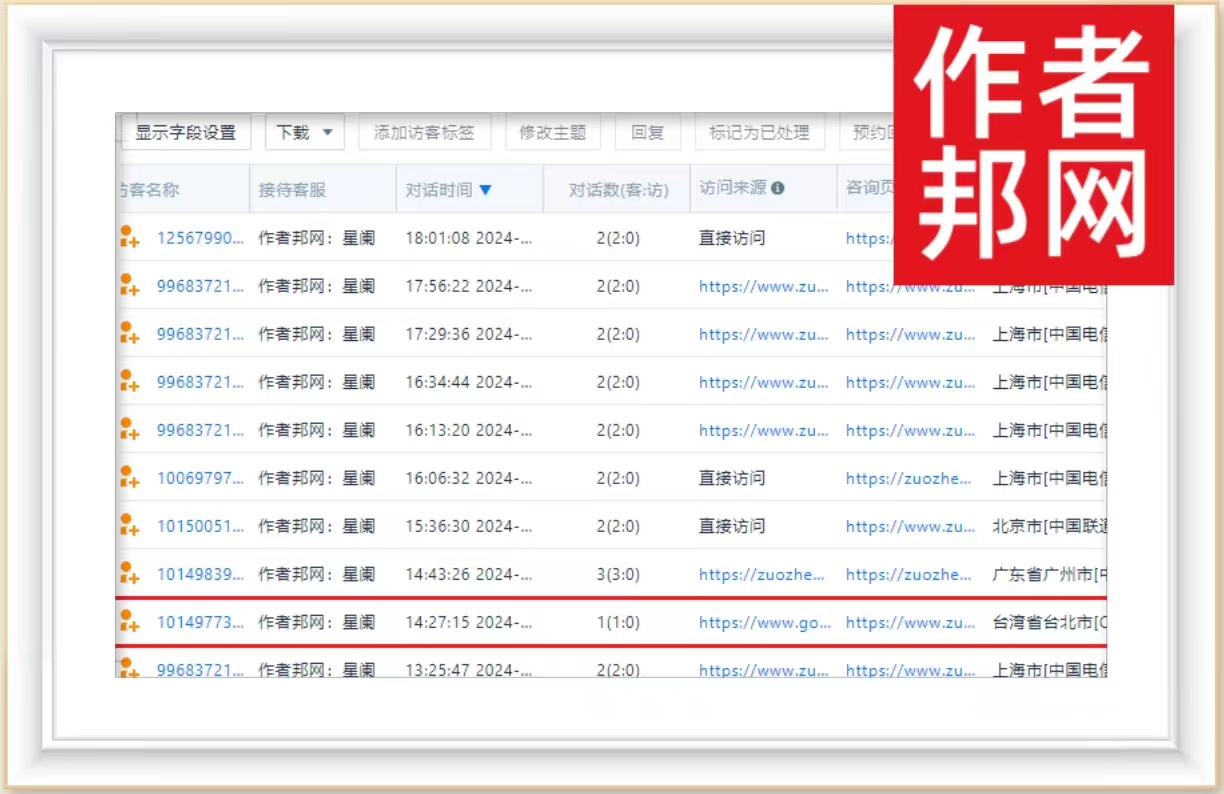This screenshot has height=794, width=1224.
Task: Click the add-visitor icon in the 17:56:22 row
Action: 128,286
